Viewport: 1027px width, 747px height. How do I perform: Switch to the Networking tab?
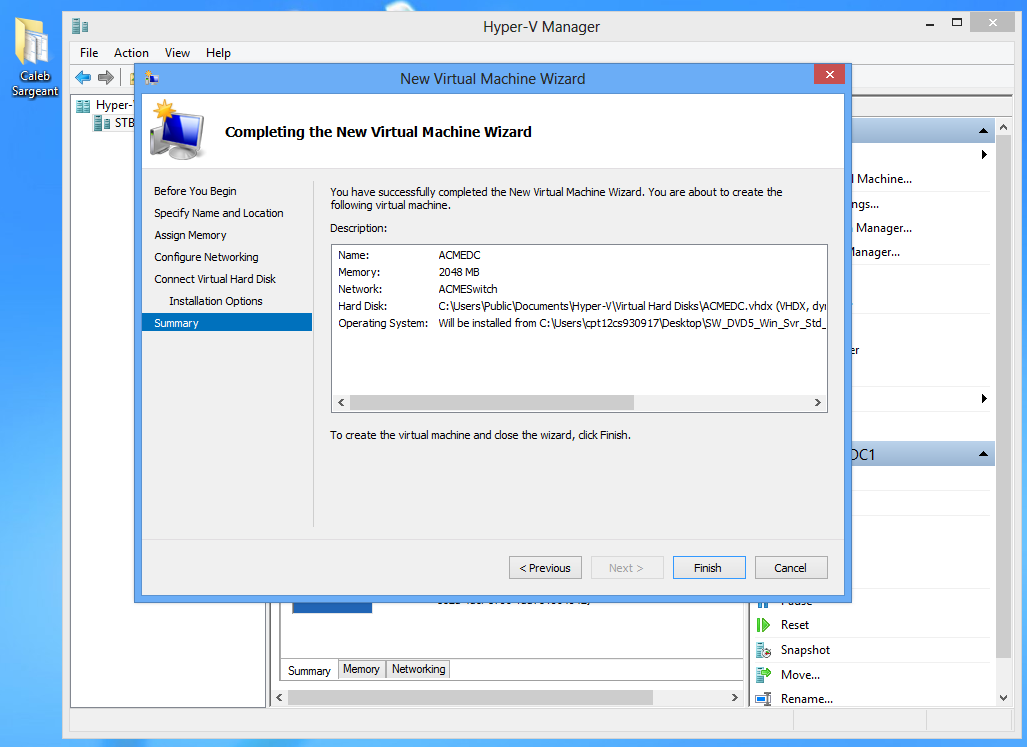pos(419,669)
